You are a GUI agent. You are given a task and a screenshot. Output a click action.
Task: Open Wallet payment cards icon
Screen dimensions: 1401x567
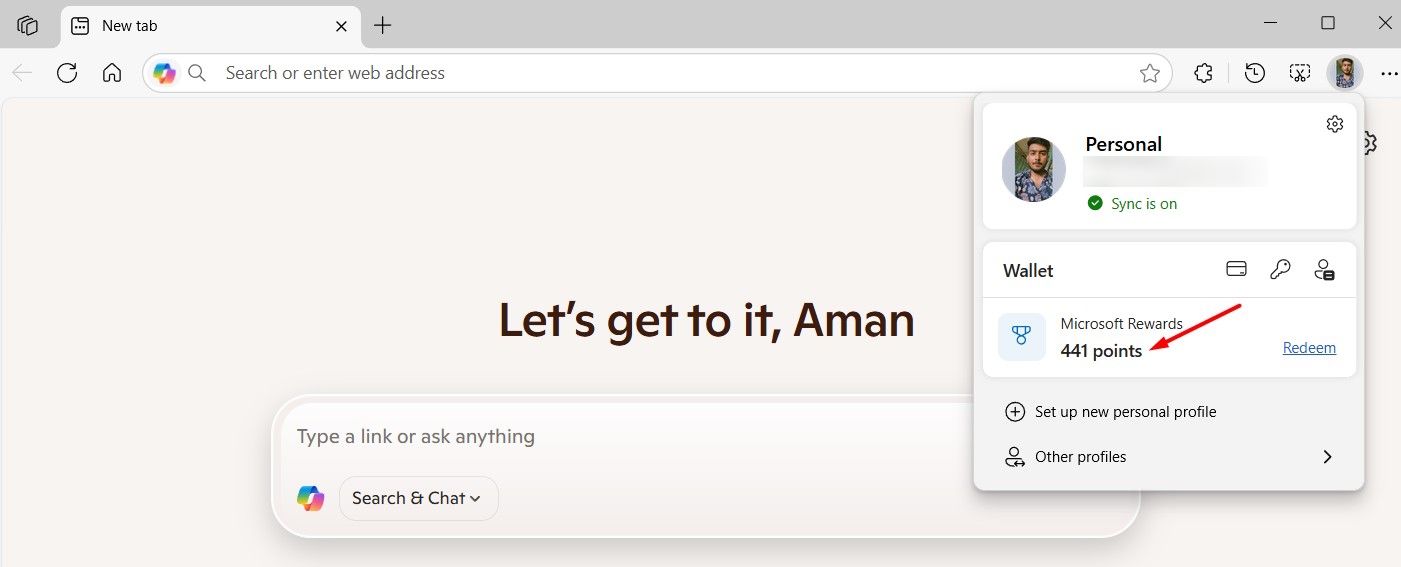click(1237, 269)
